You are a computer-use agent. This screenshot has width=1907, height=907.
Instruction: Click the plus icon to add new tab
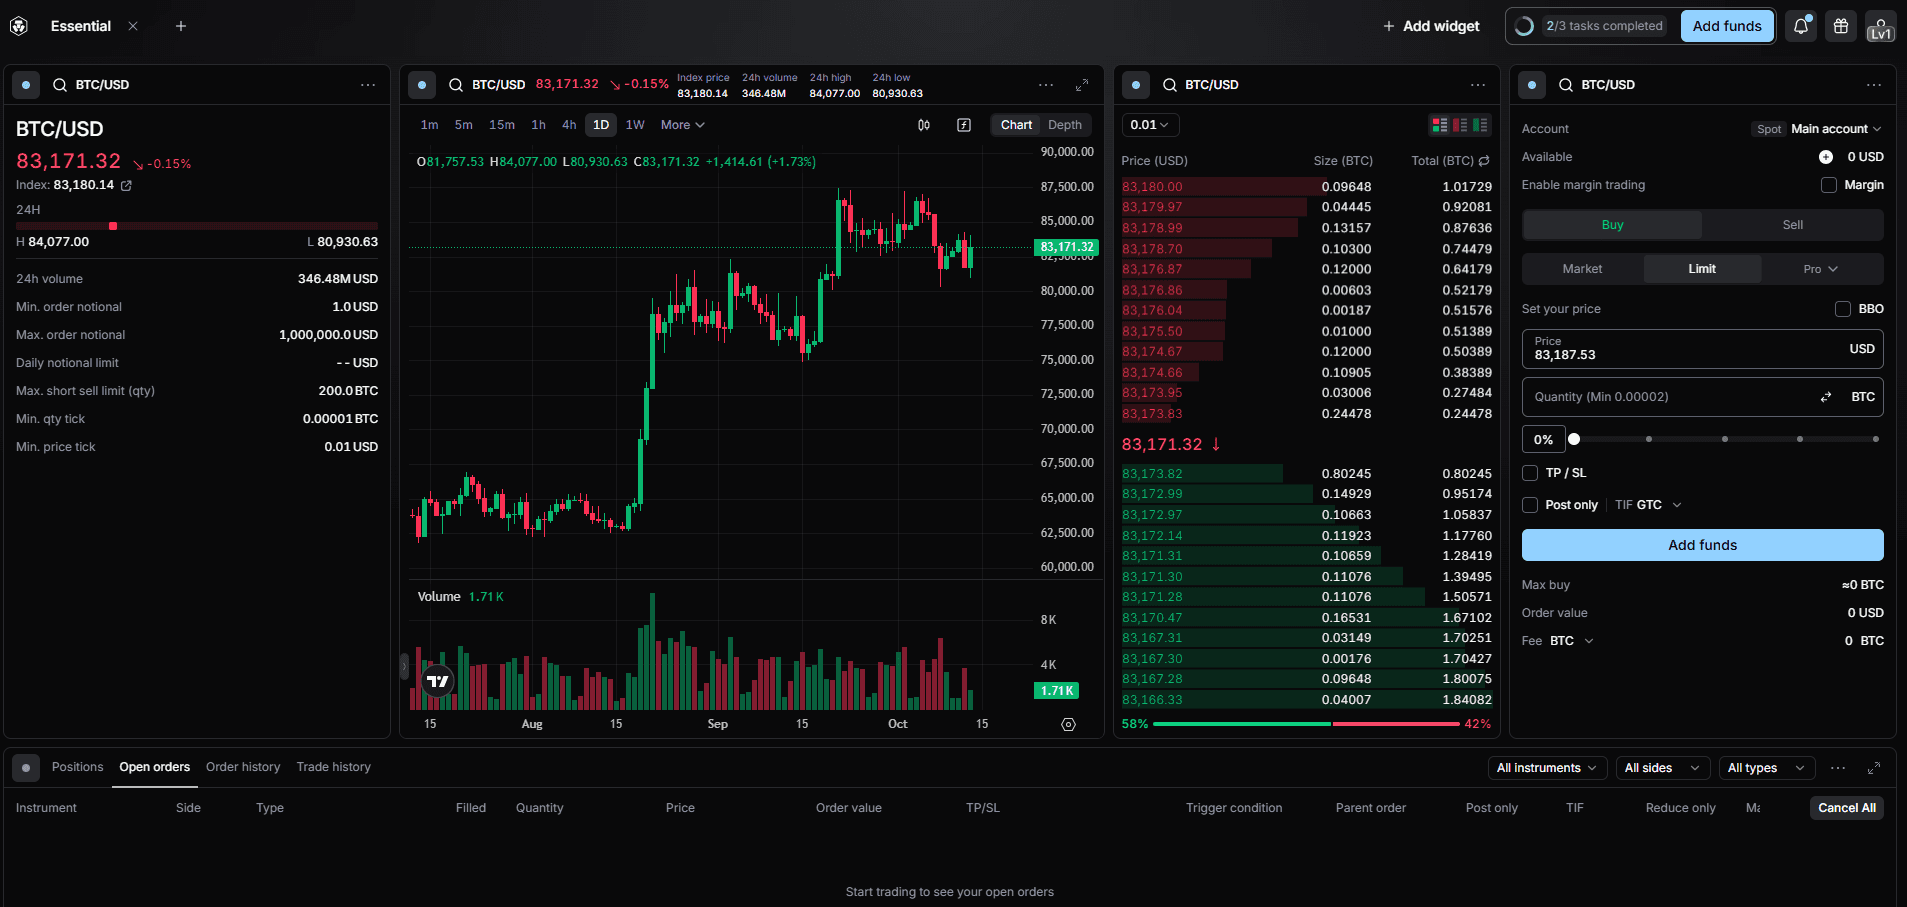click(x=181, y=26)
